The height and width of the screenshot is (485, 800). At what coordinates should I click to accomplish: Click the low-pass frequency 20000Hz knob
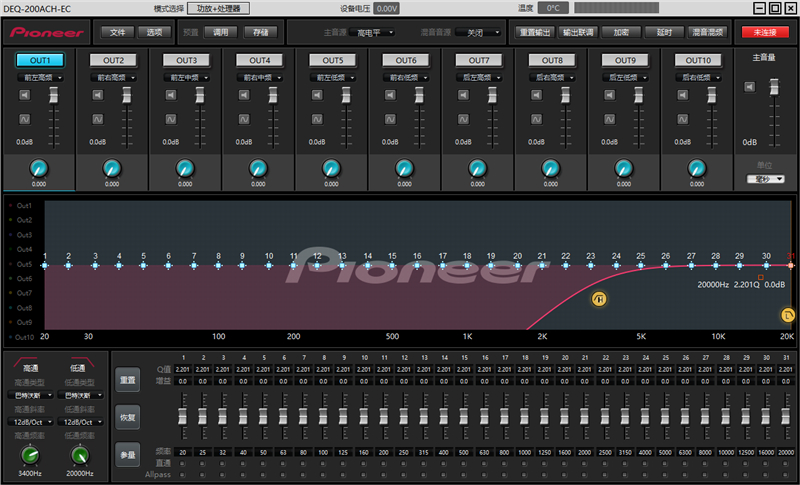coord(79,456)
